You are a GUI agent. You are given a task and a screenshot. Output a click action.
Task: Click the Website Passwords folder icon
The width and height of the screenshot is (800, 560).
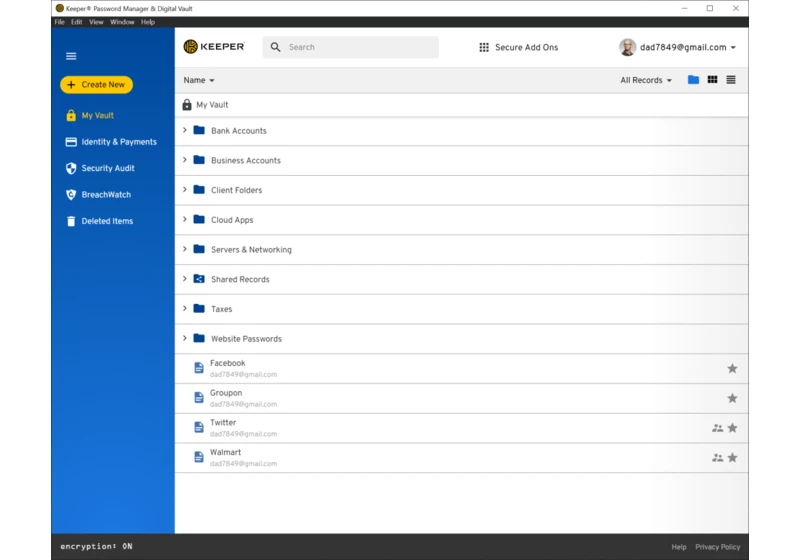coord(199,338)
